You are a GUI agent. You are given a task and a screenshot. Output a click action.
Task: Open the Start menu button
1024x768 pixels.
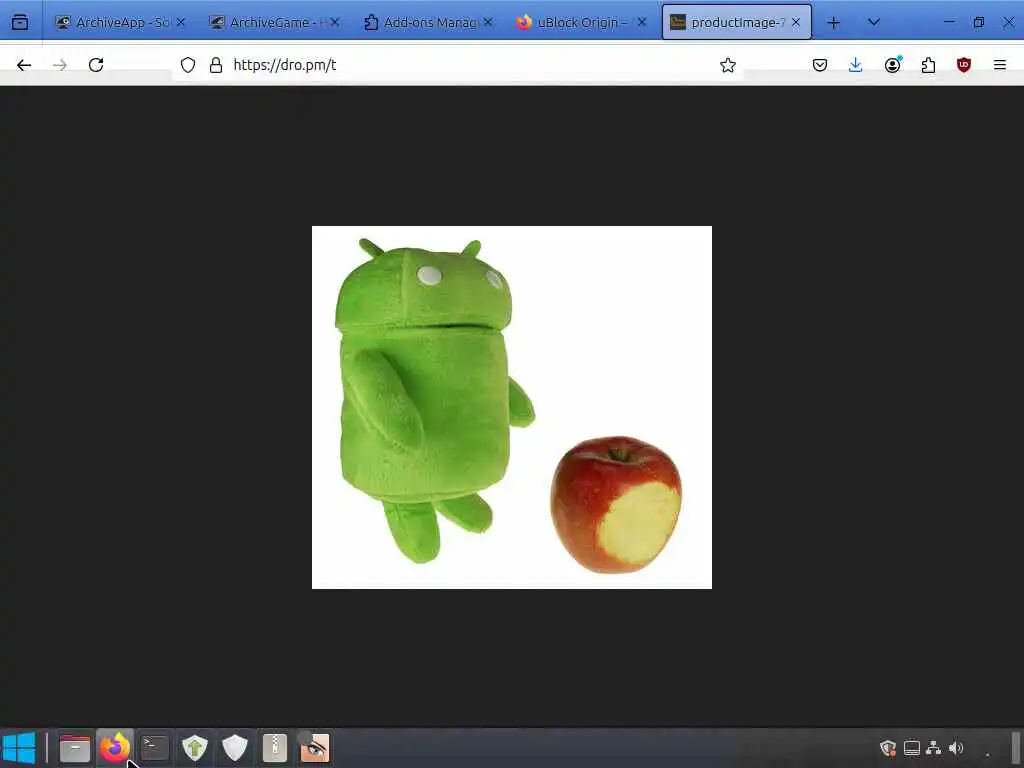[19, 748]
